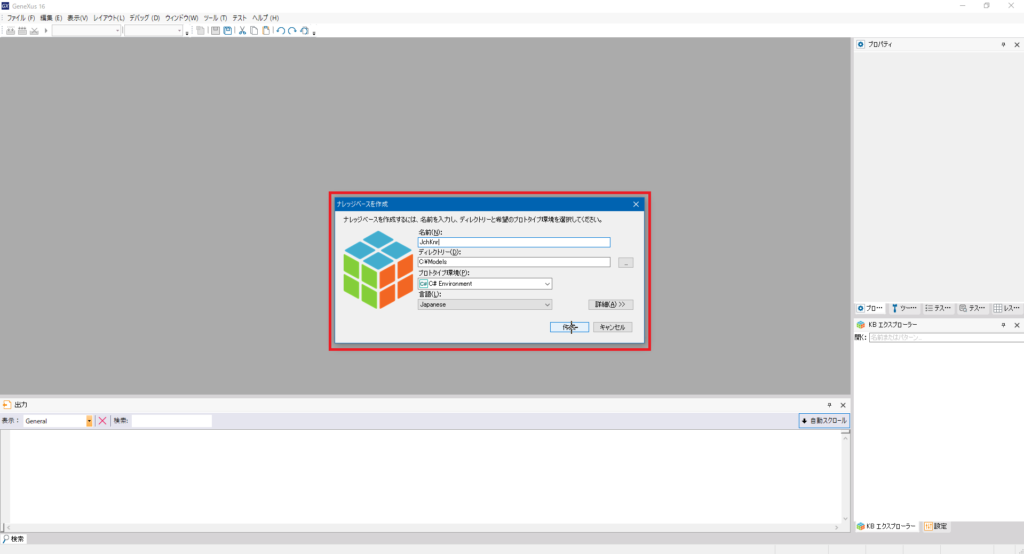
Task: Click the Copy icon in the toolbar
Action: [x=254, y=31]
